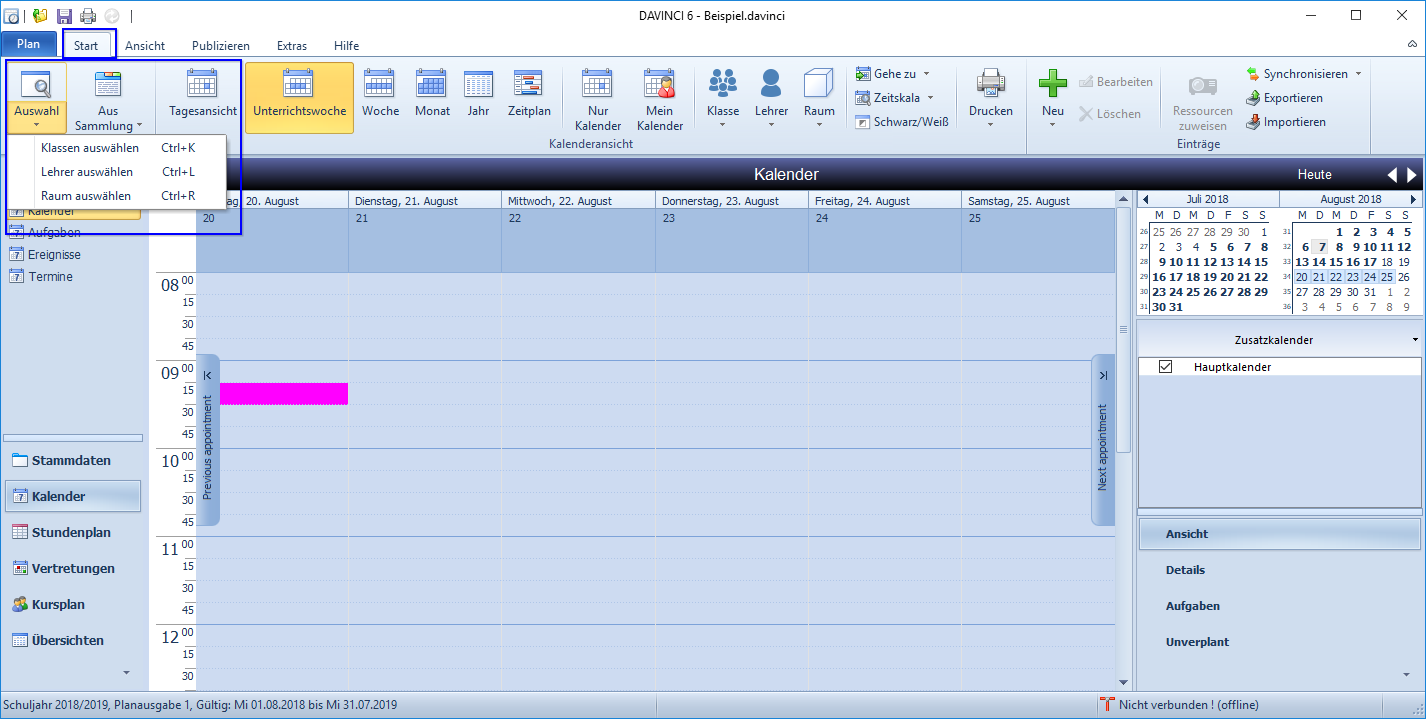Open the Aufgaben side panel
The width and height of the screenshot is (1426, 719).
click(1279, 606)
